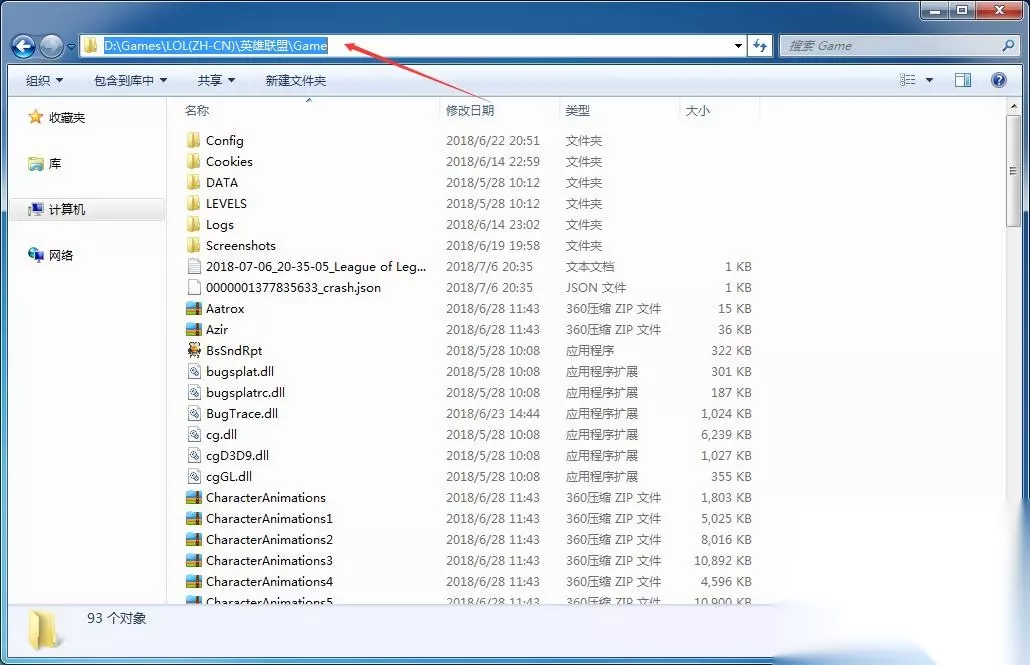Expand the address bar history dropdown
Screen dimensions: 1030x665
pyautogui.click(x=738, y=46)
